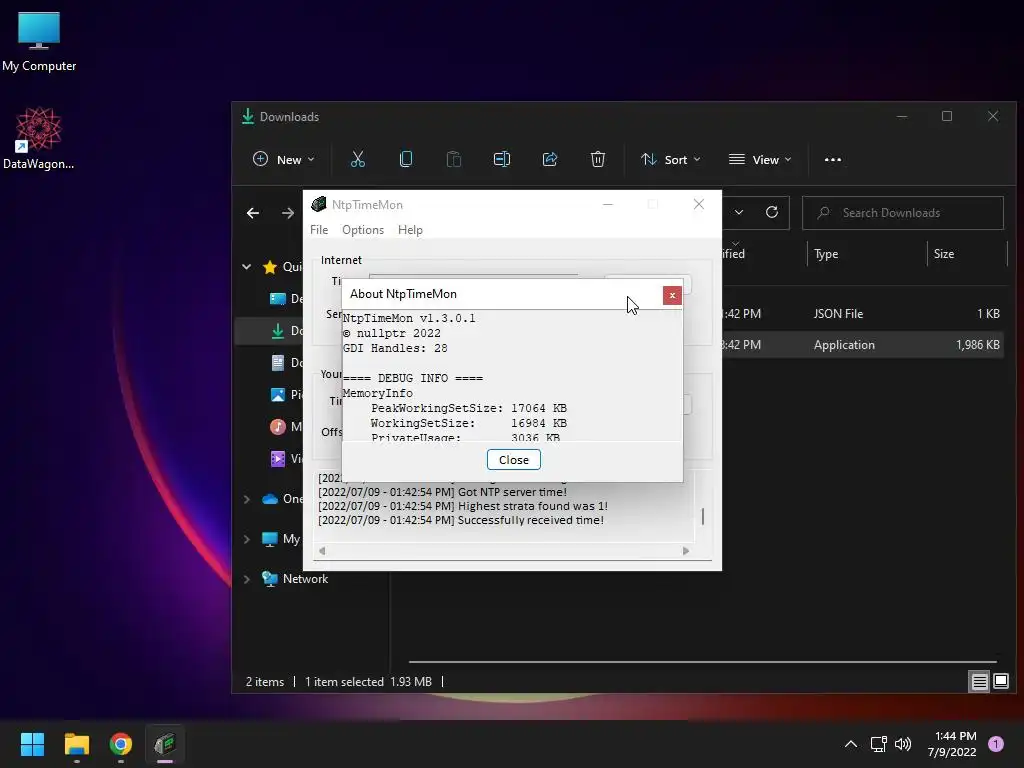Switch to large thumbnails view icon

click(1000, 682)
